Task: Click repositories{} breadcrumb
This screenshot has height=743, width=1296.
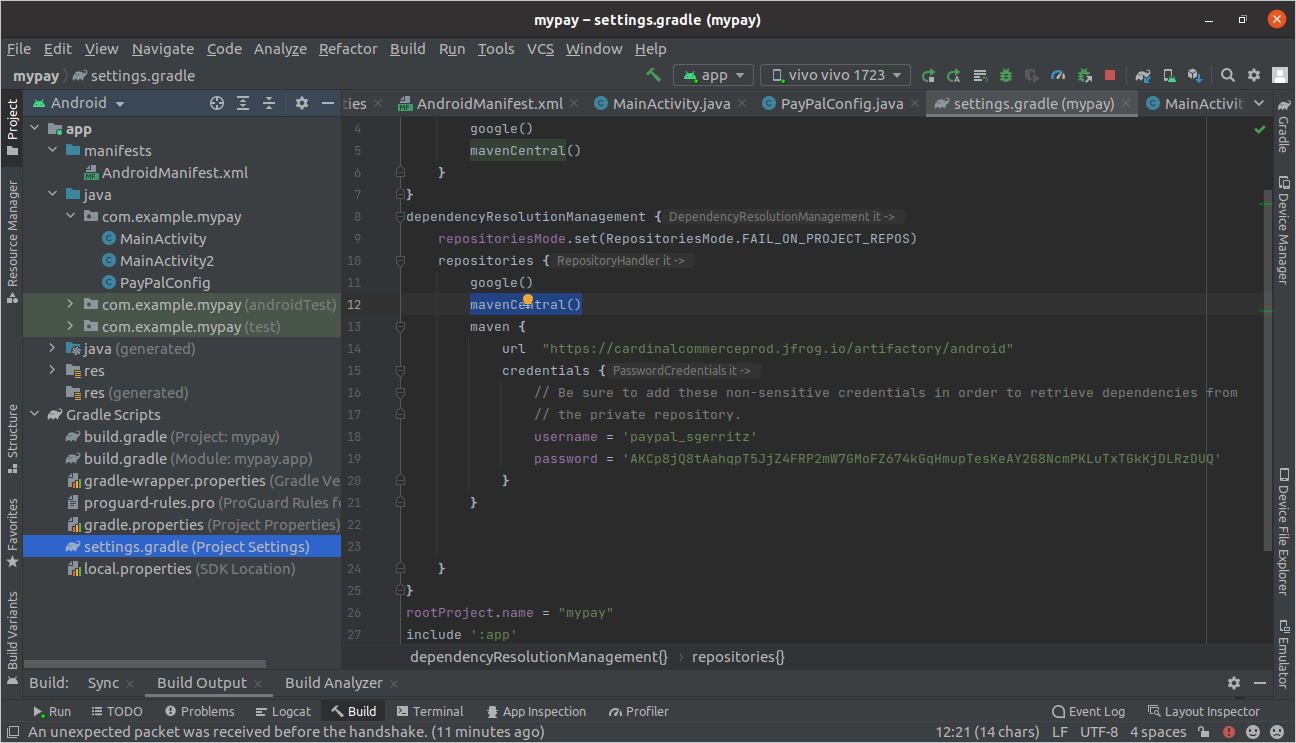Action: [x=738, y=657]
